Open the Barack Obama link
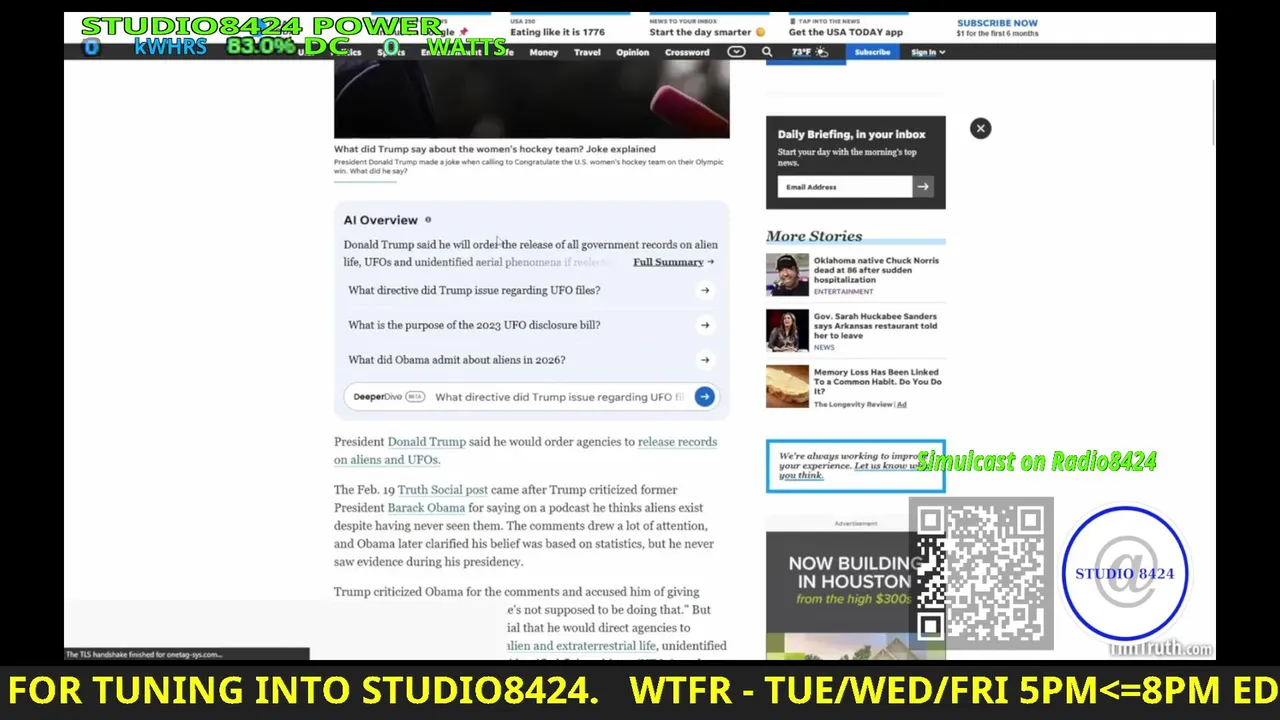The width and height of the screenshot is (1280, 720). click(x=426, y=508)
